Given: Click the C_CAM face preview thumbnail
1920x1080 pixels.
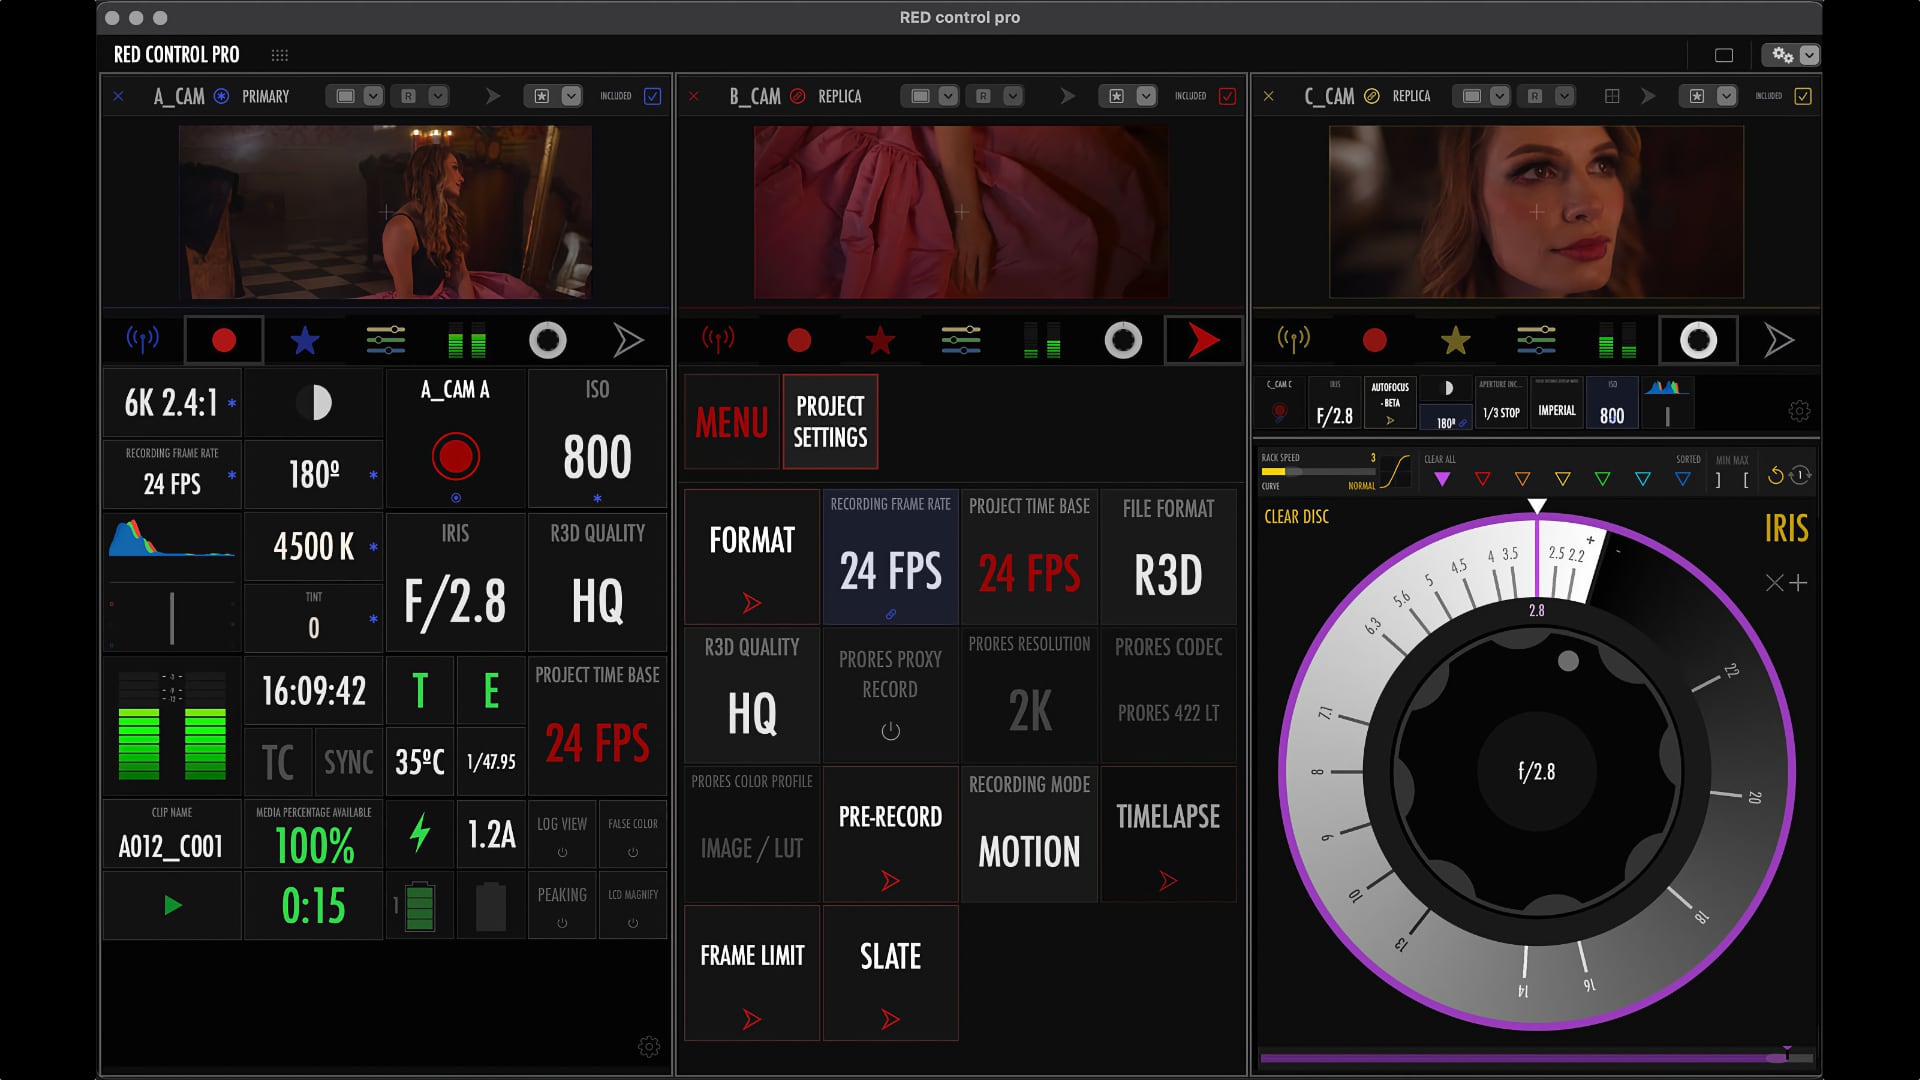Looking at the screenshot, I should click(1536, 212).
